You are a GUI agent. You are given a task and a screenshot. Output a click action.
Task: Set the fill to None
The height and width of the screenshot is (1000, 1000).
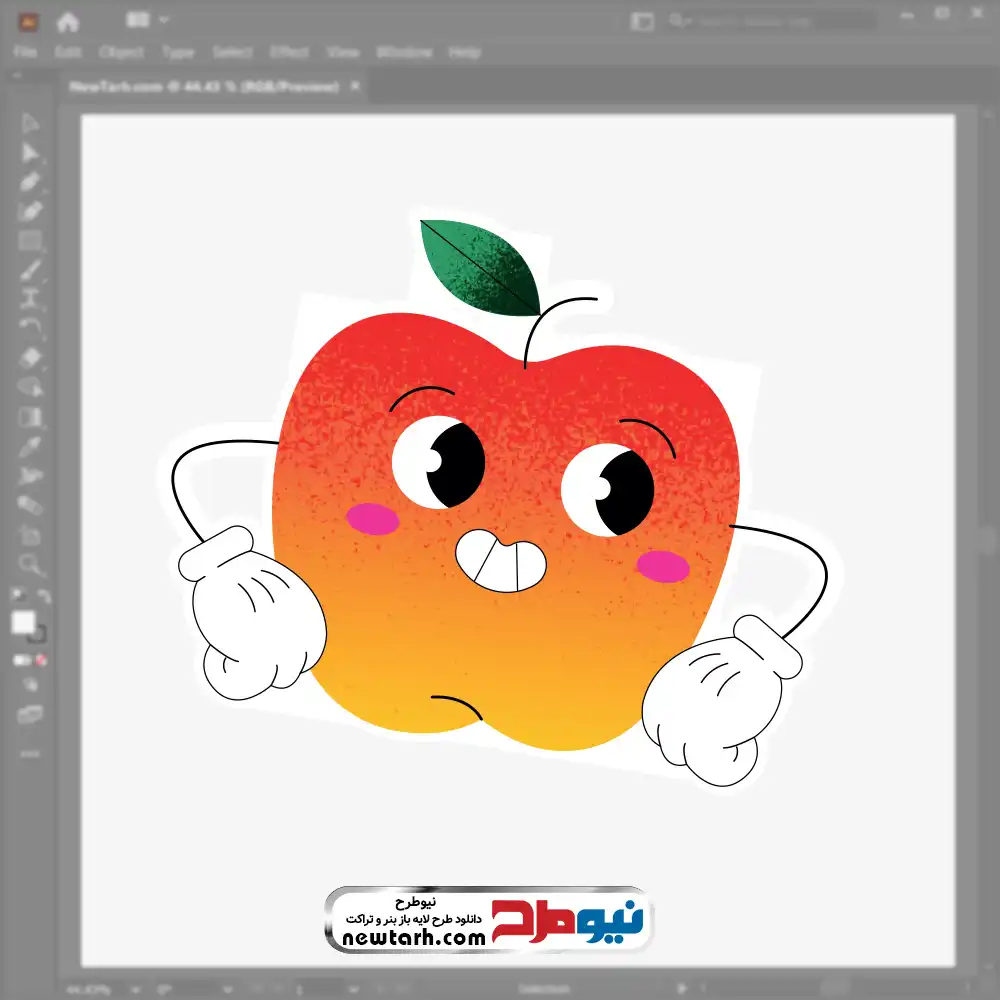tap(42, 660)
